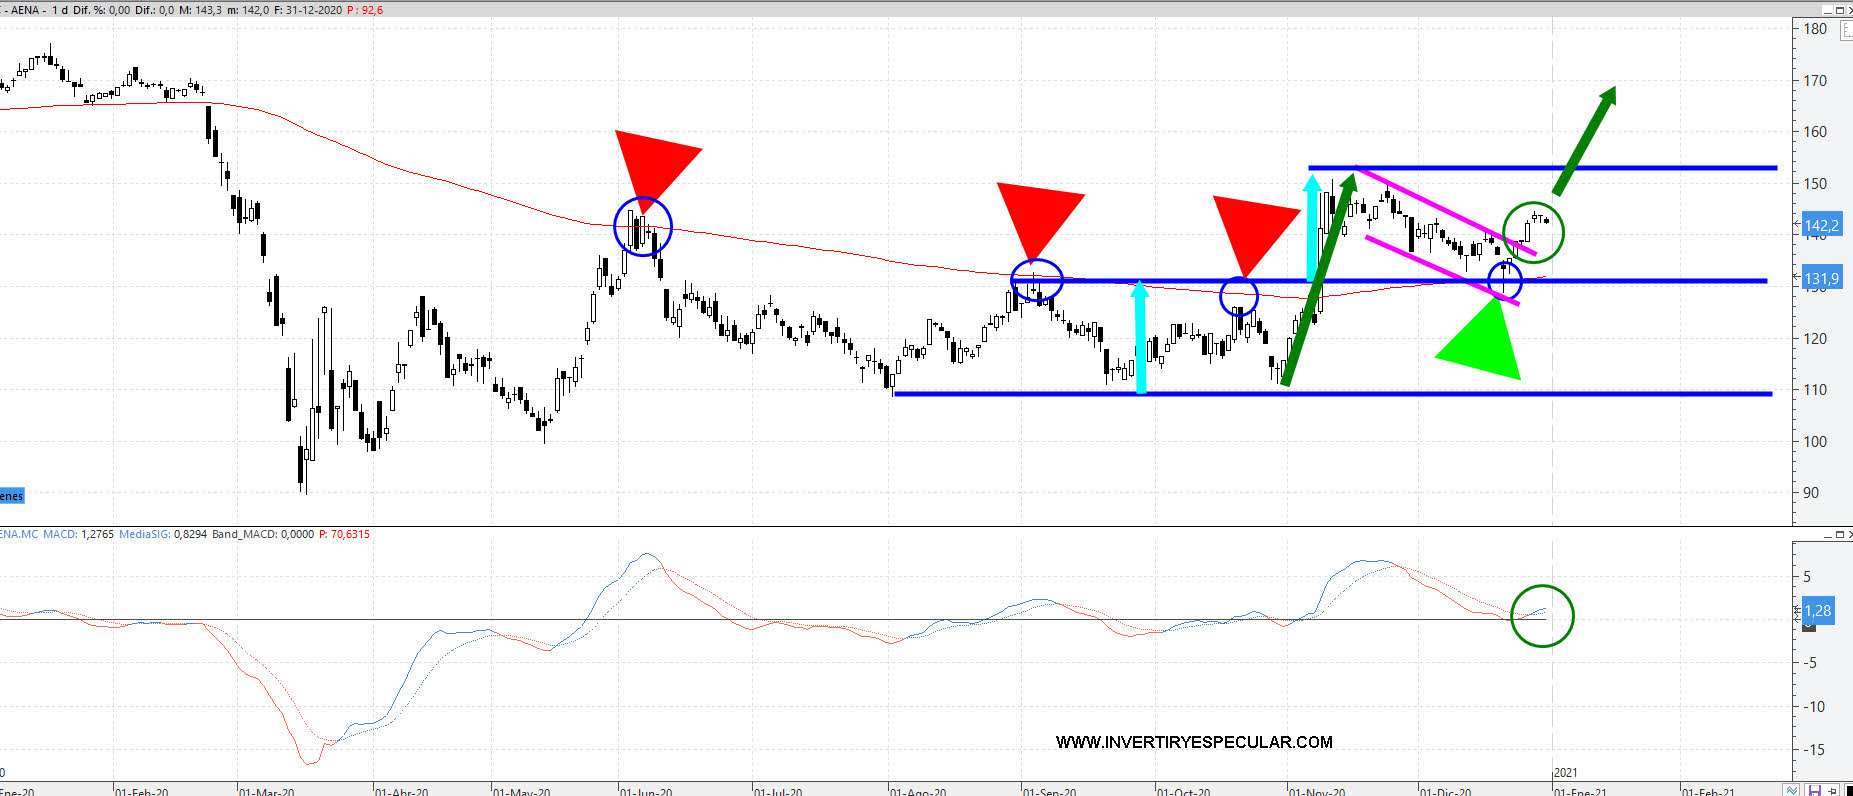This screenshot has height=796, width=1853.
Task: Click the 131,9 level price label
Action: coord(1820,279)
